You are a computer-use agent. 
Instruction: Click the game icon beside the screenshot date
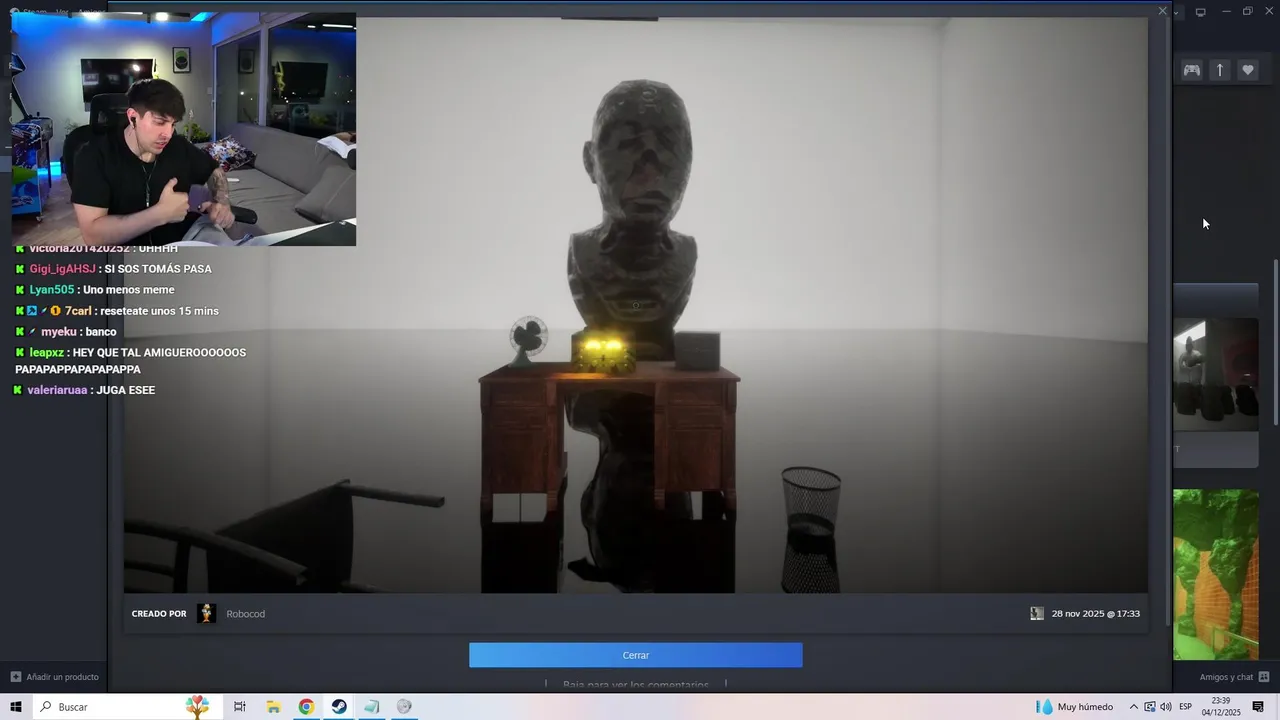[x=1037, y=613]
